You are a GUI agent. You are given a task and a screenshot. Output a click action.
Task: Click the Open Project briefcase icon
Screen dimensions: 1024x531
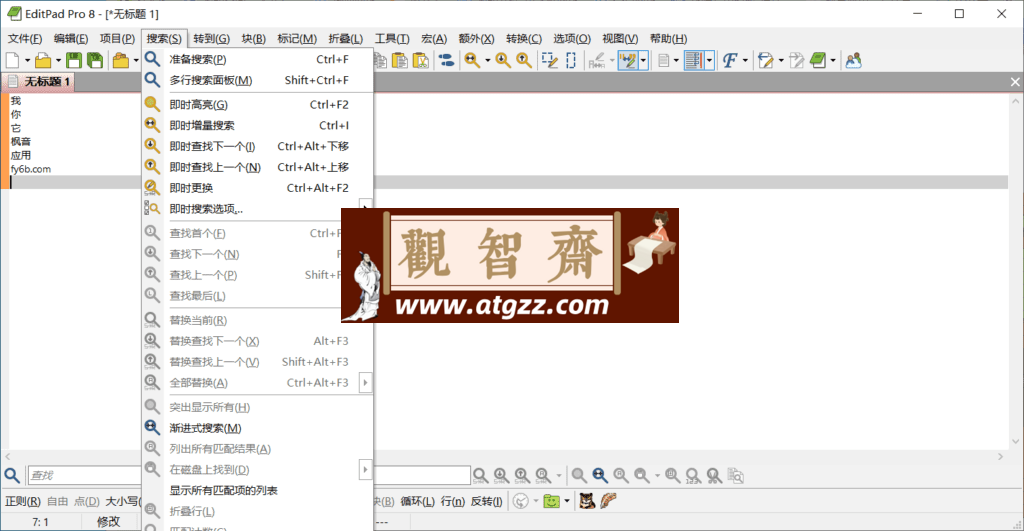121,61
